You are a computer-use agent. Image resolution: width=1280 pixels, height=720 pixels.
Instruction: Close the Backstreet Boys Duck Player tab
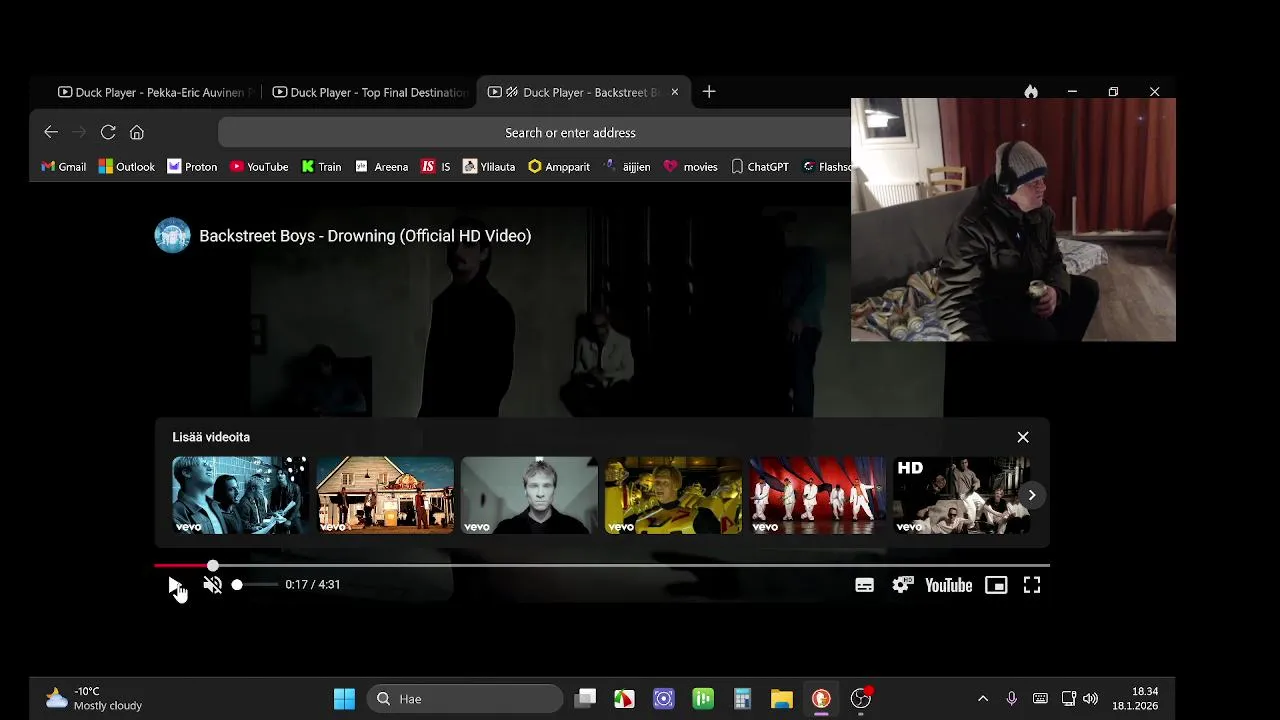(x=674, y=92)
